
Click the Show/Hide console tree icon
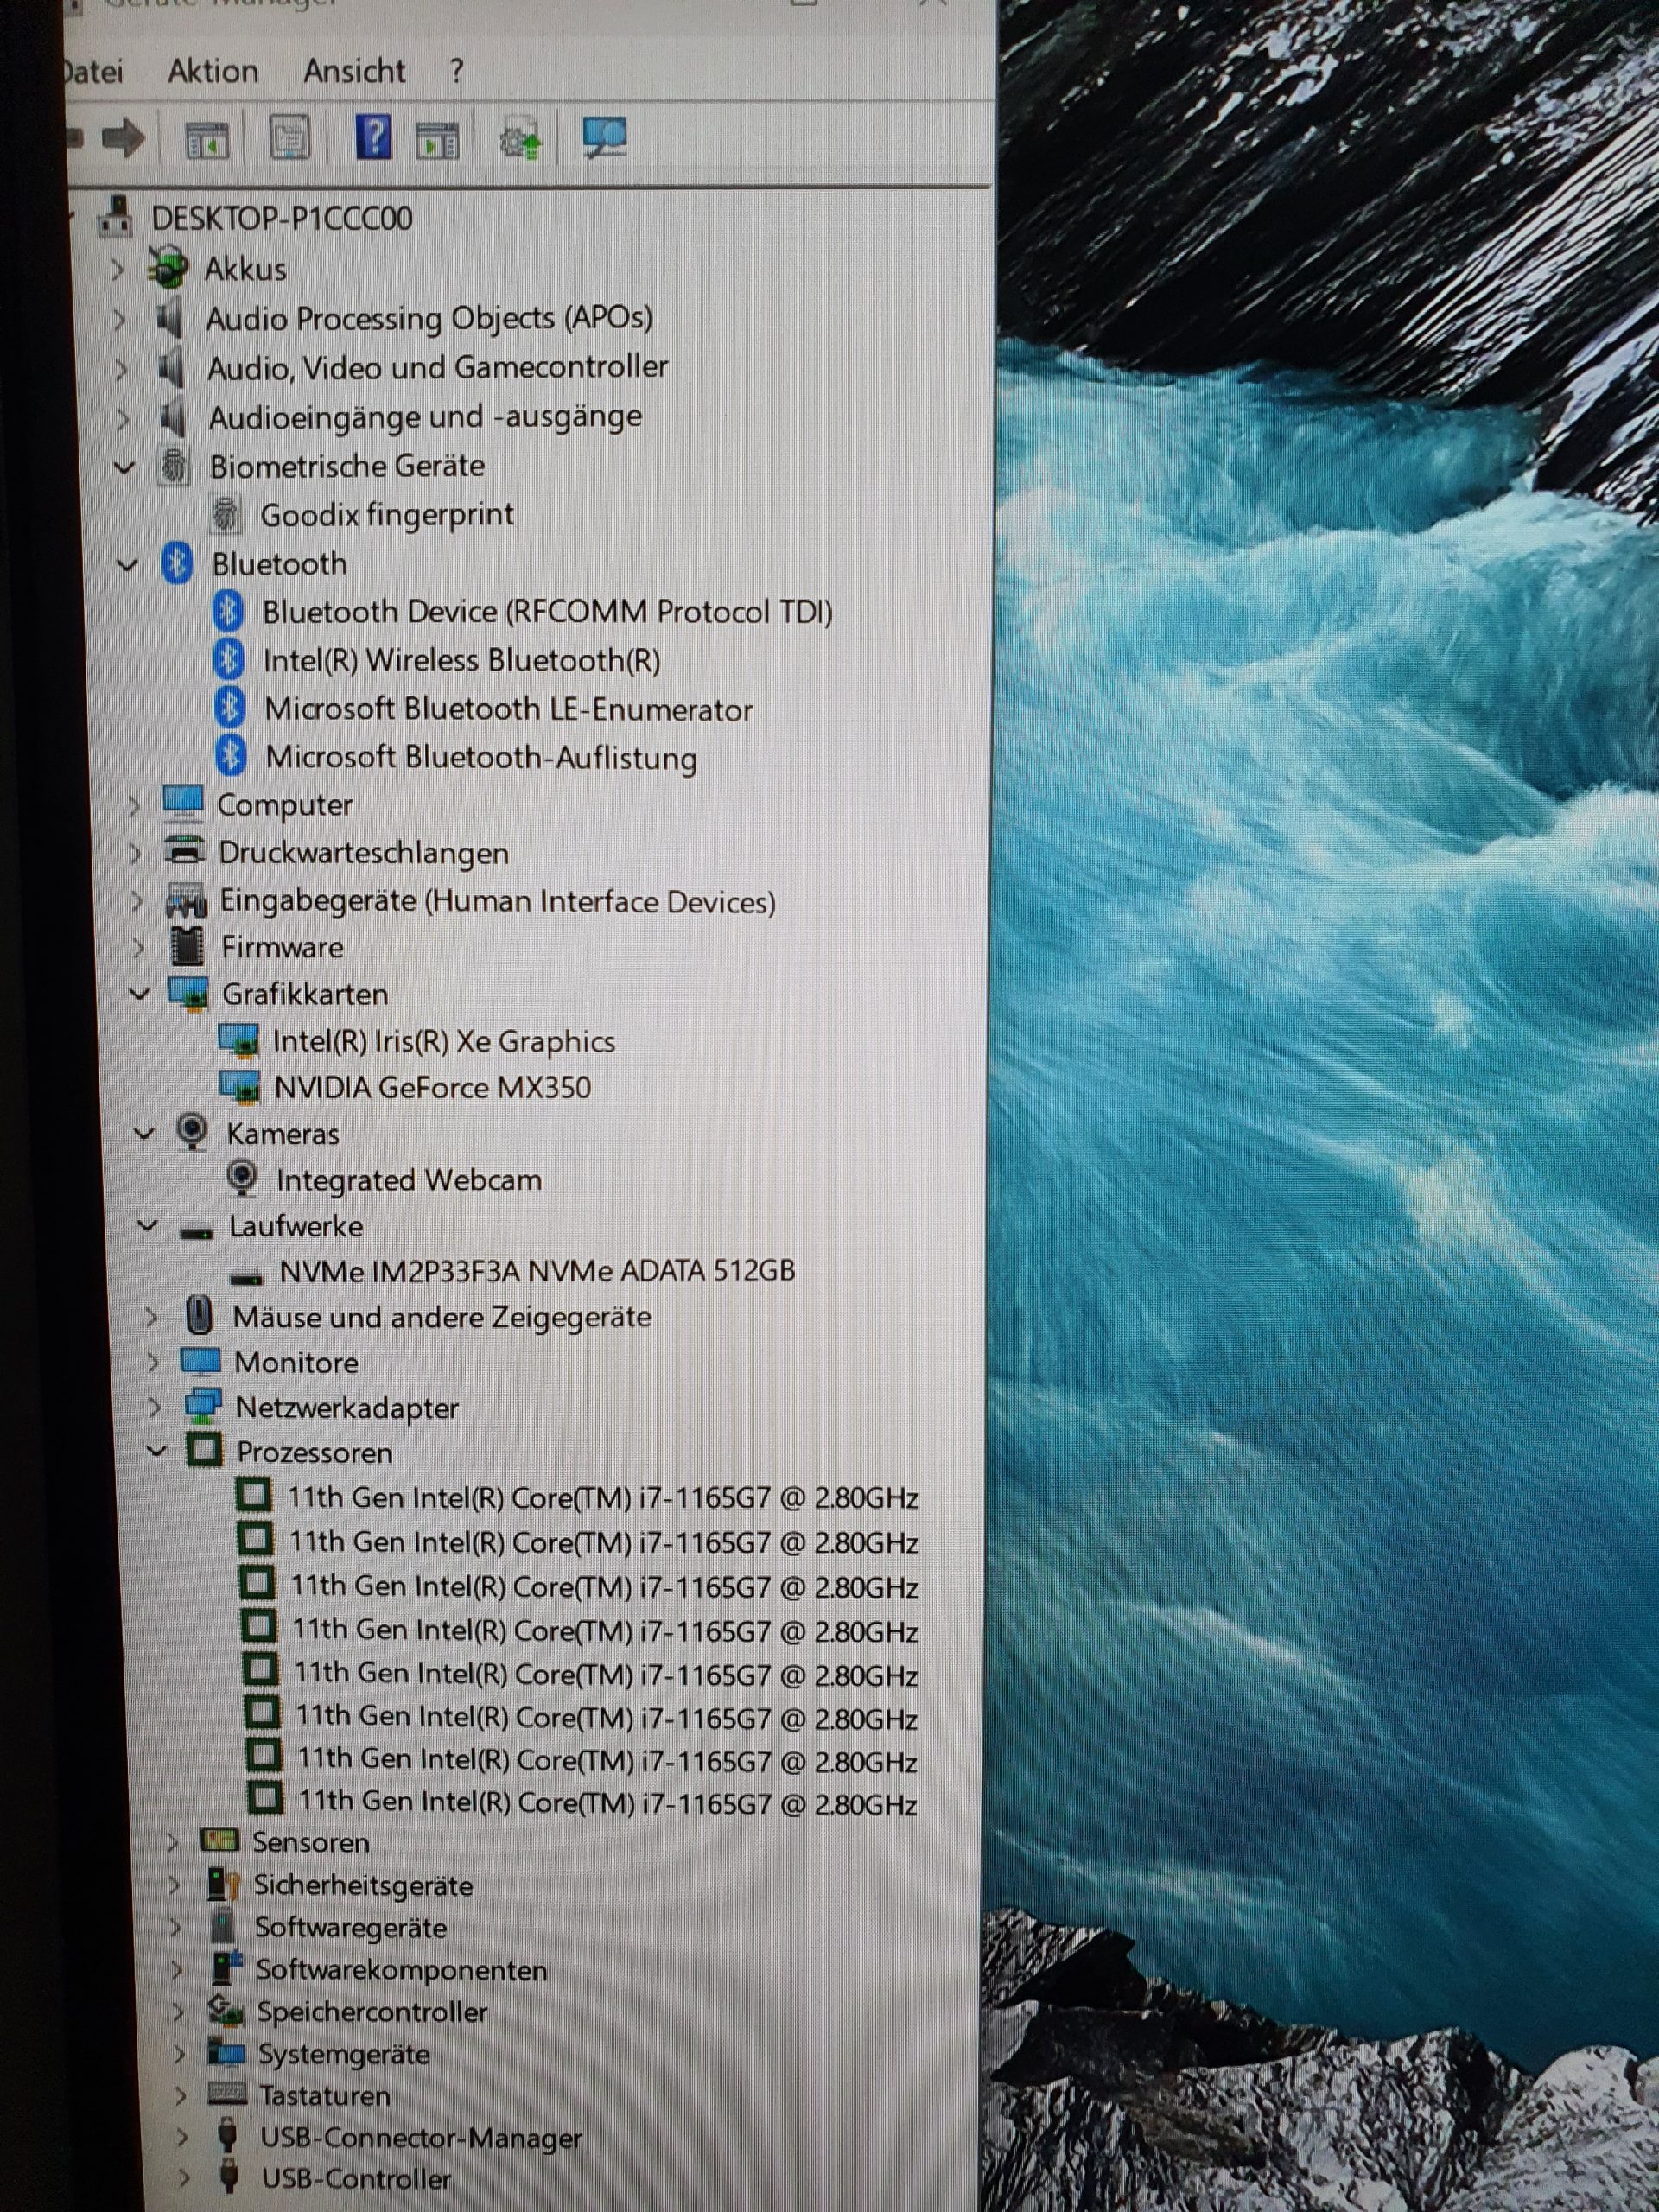tap(208, 139)
